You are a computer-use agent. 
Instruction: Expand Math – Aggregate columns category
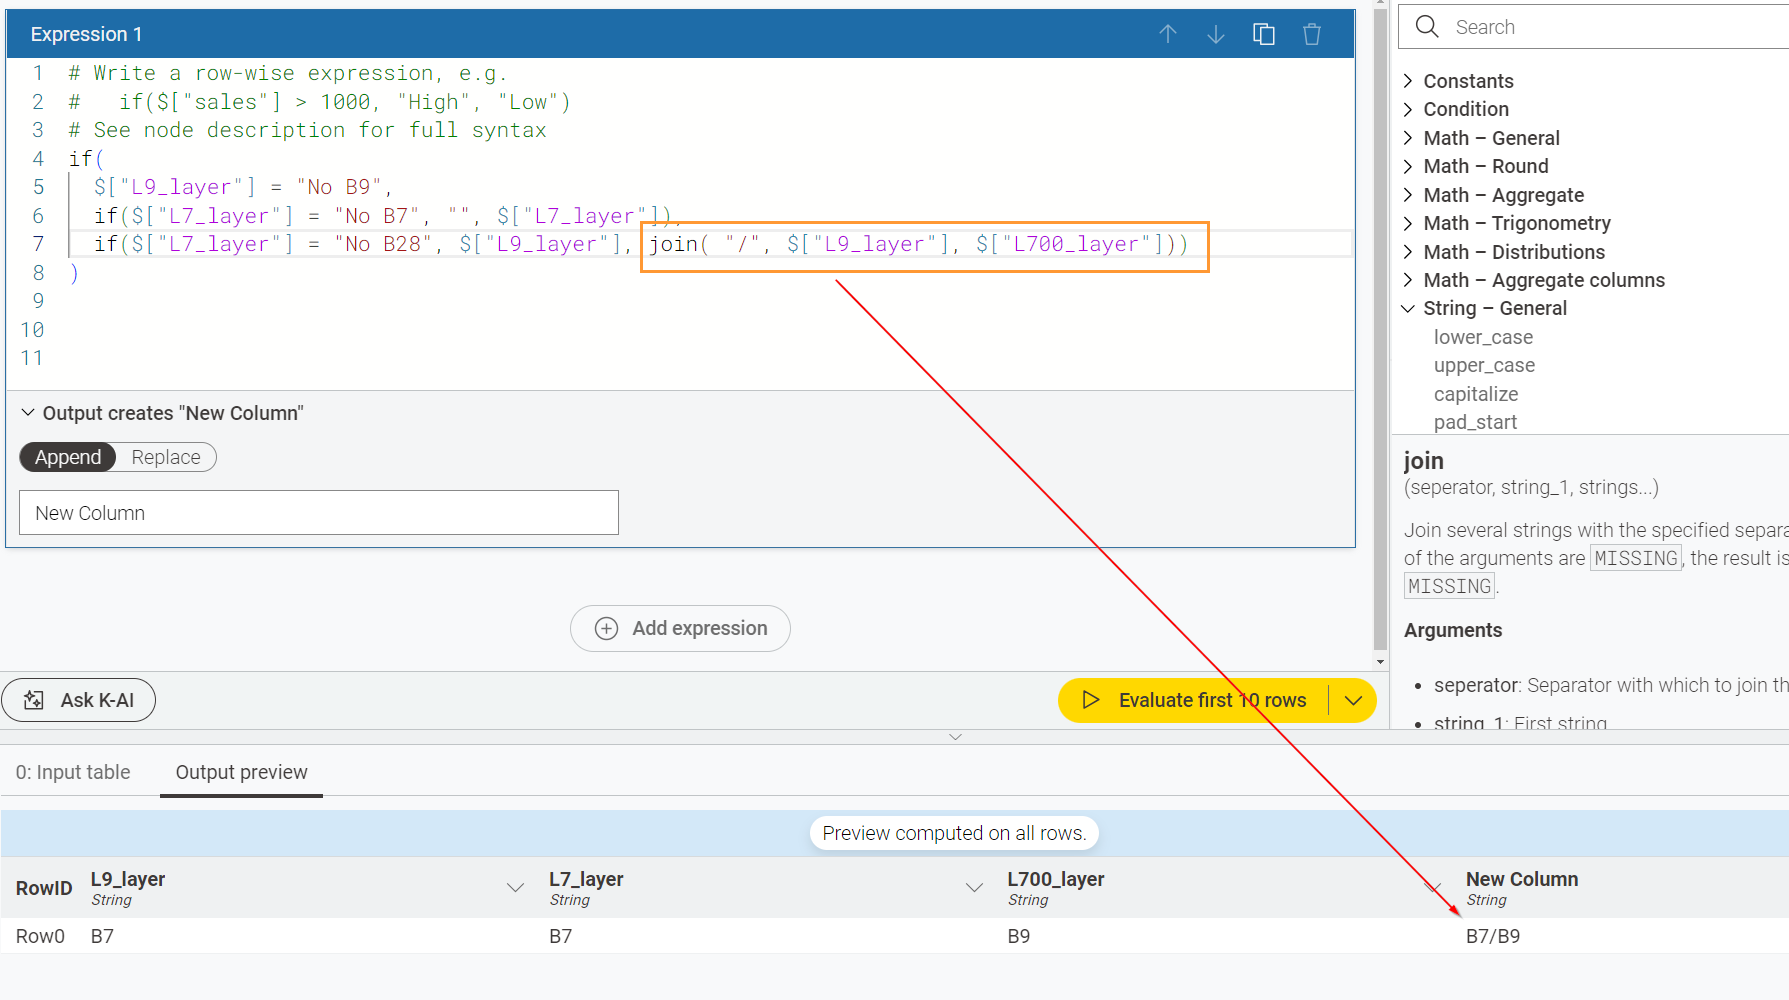tap(1408, 280)
